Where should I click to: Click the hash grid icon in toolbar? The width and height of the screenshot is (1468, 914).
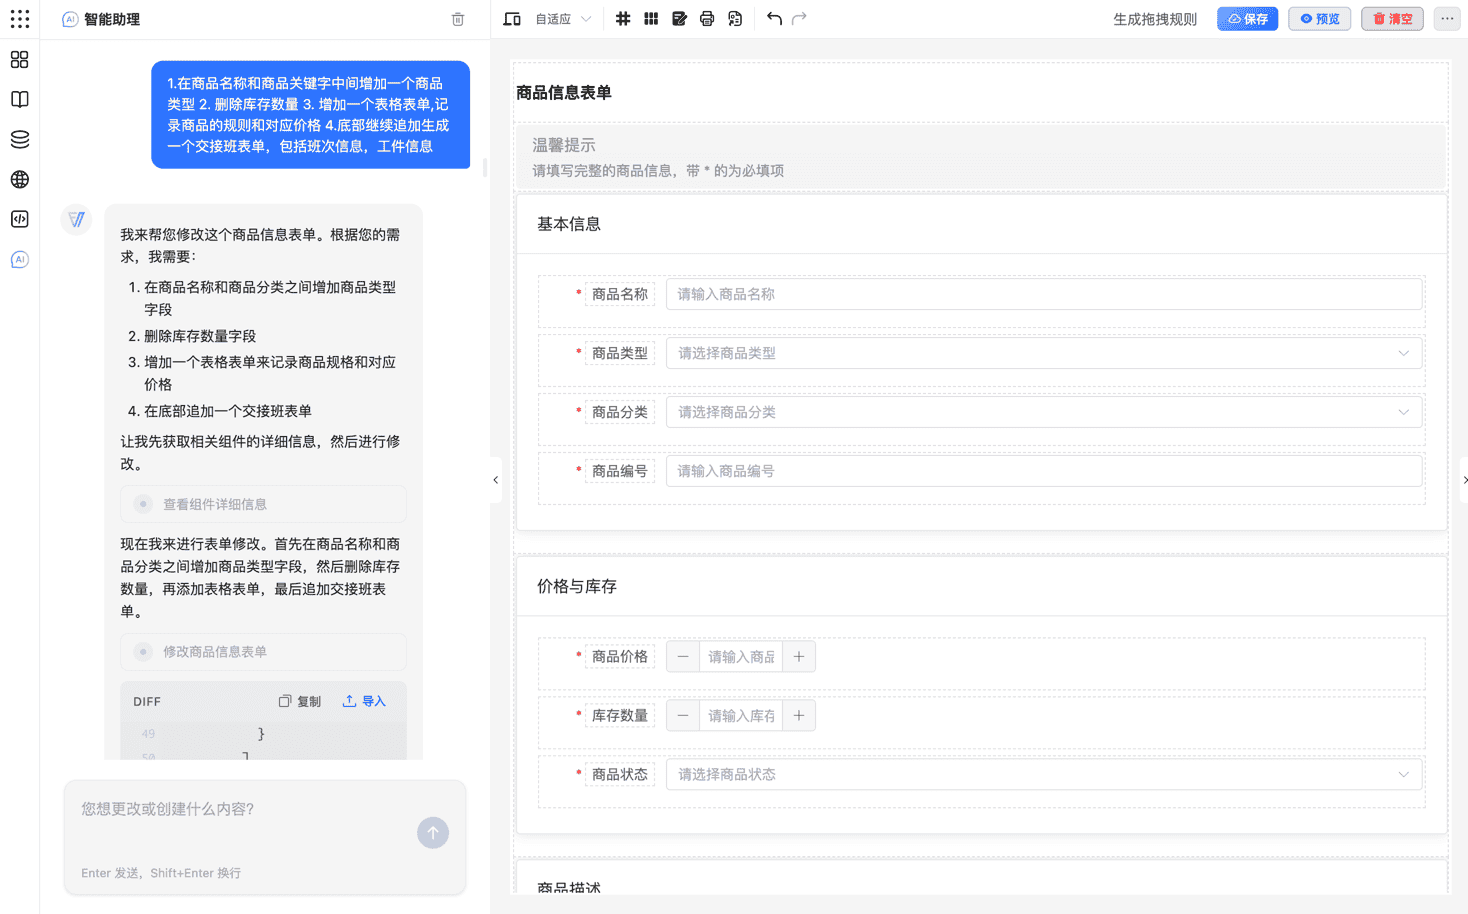pos(623,19)
